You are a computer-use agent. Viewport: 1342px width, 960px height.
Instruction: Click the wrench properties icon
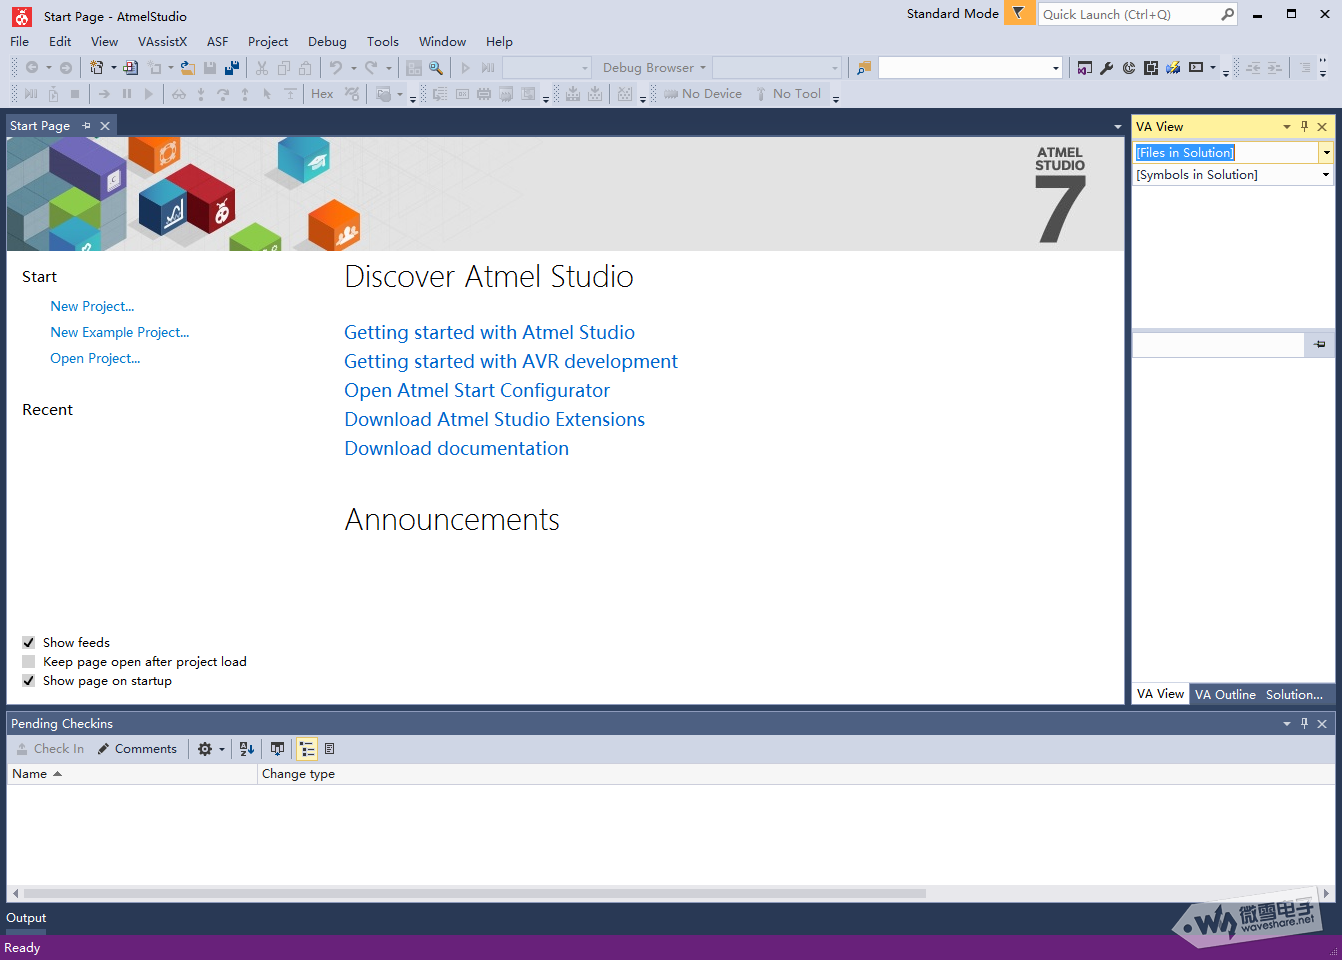[1107, 68]
